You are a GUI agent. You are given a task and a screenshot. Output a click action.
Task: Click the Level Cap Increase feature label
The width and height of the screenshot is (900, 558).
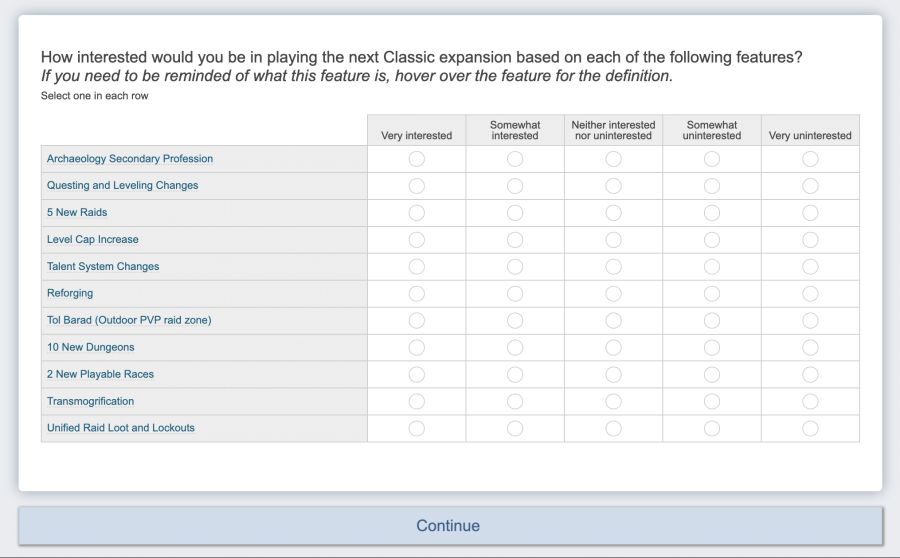[x=93, y=240]
